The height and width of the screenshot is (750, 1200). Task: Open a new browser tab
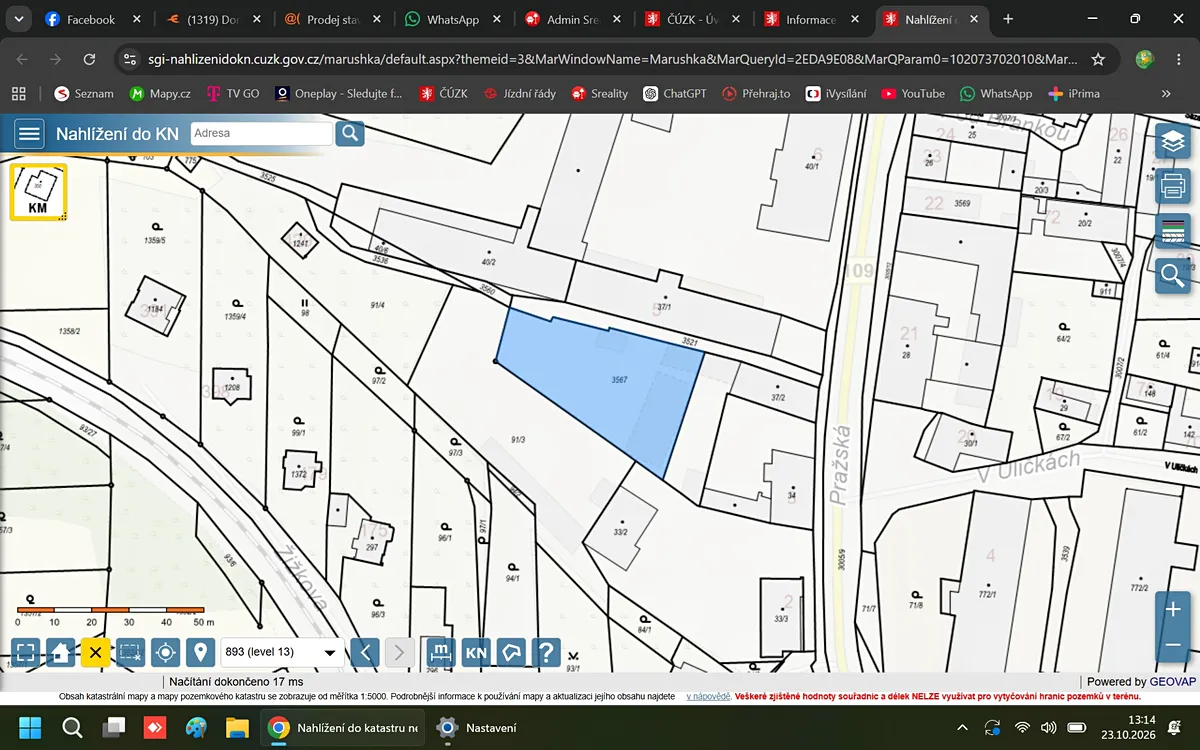pos(1009,19)
